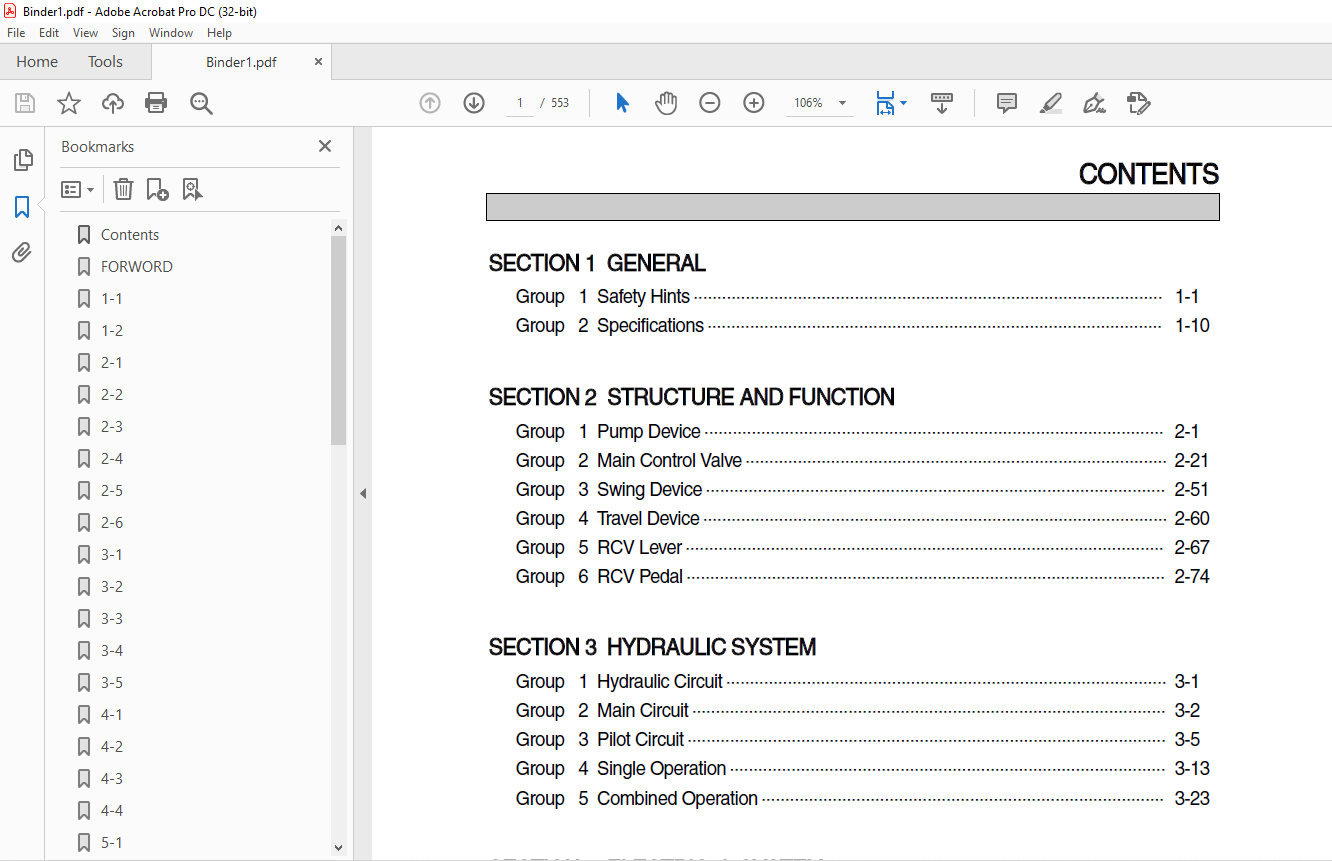Open the Window menu

(x=171, y=33)
